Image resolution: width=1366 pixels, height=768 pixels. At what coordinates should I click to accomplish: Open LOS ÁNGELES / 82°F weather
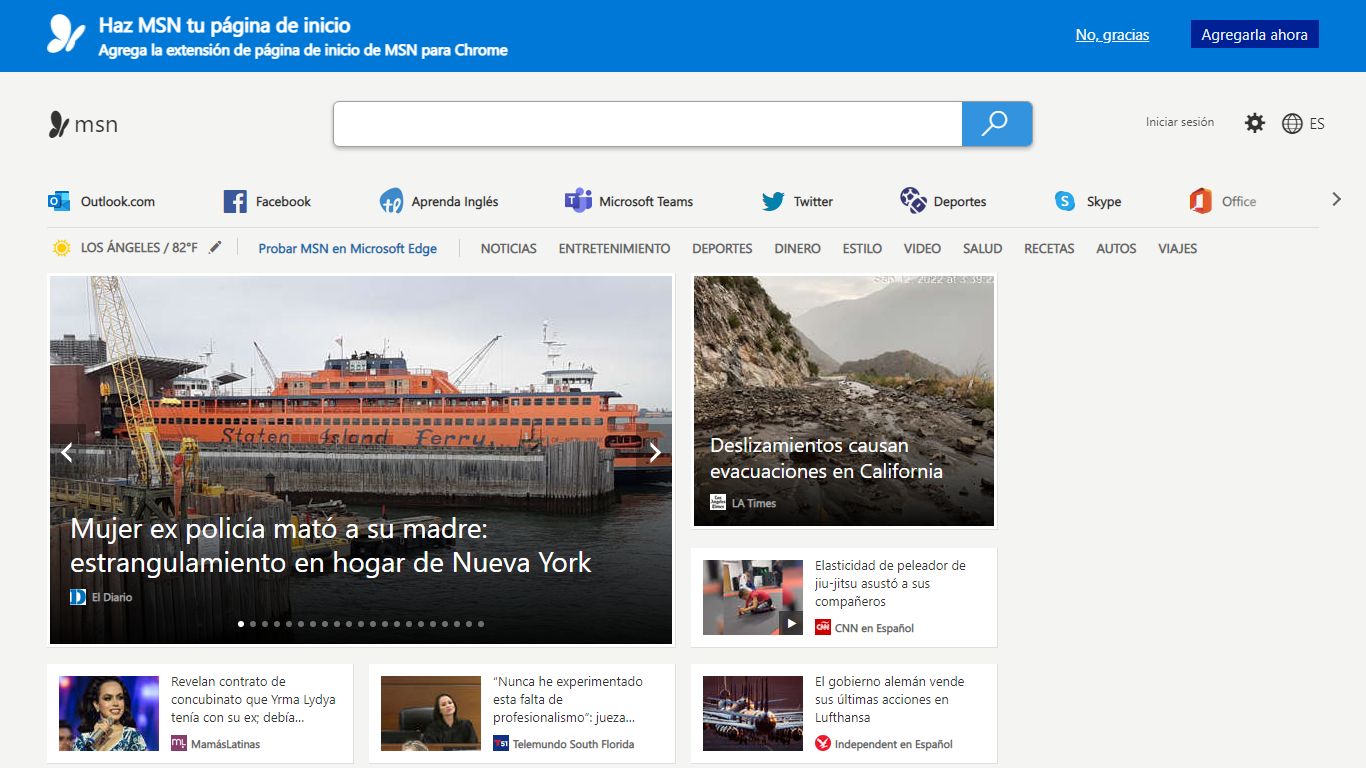tap(139, 247)
